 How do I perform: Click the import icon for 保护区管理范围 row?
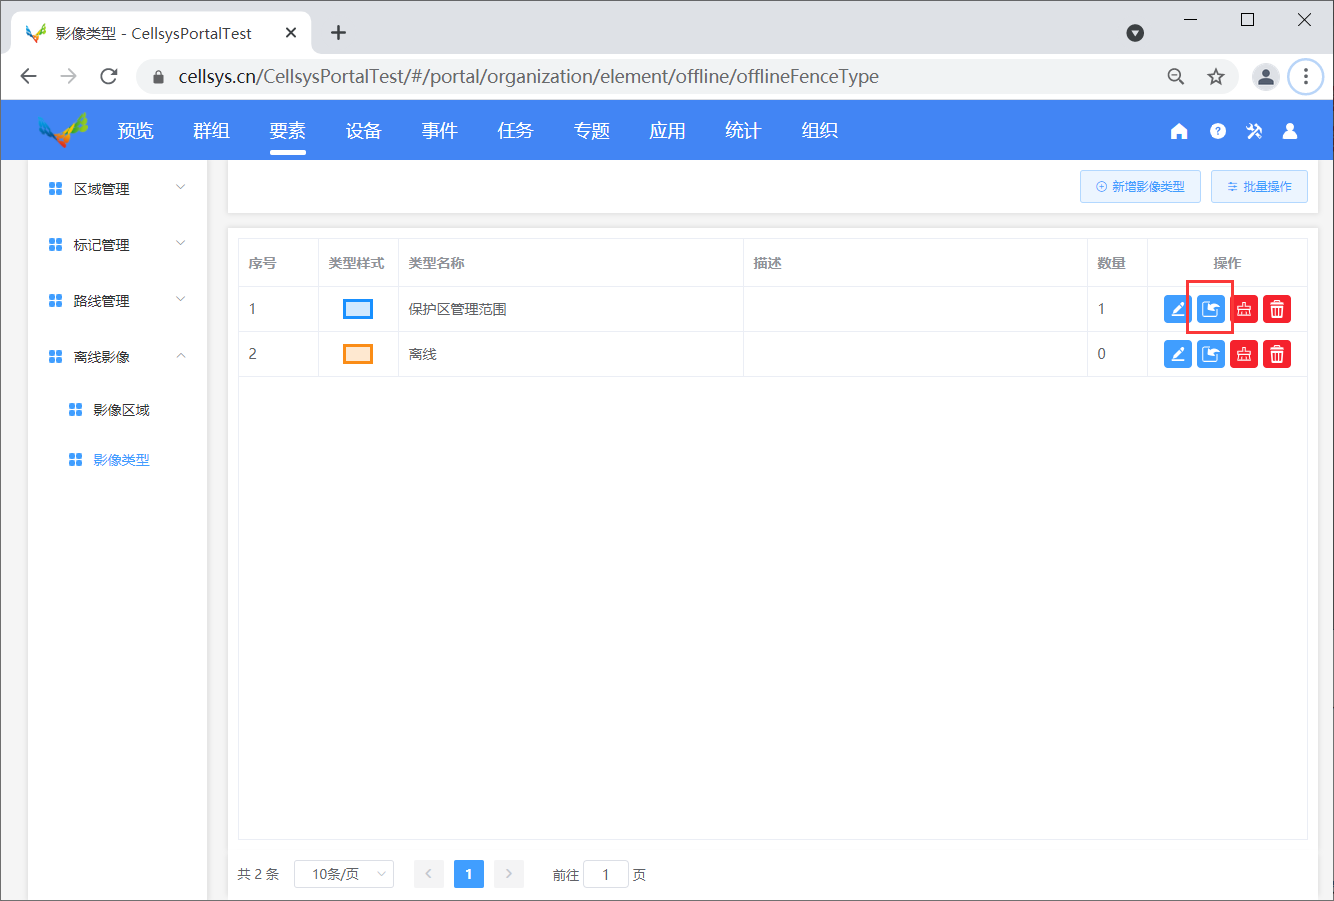coord(1211,309)
